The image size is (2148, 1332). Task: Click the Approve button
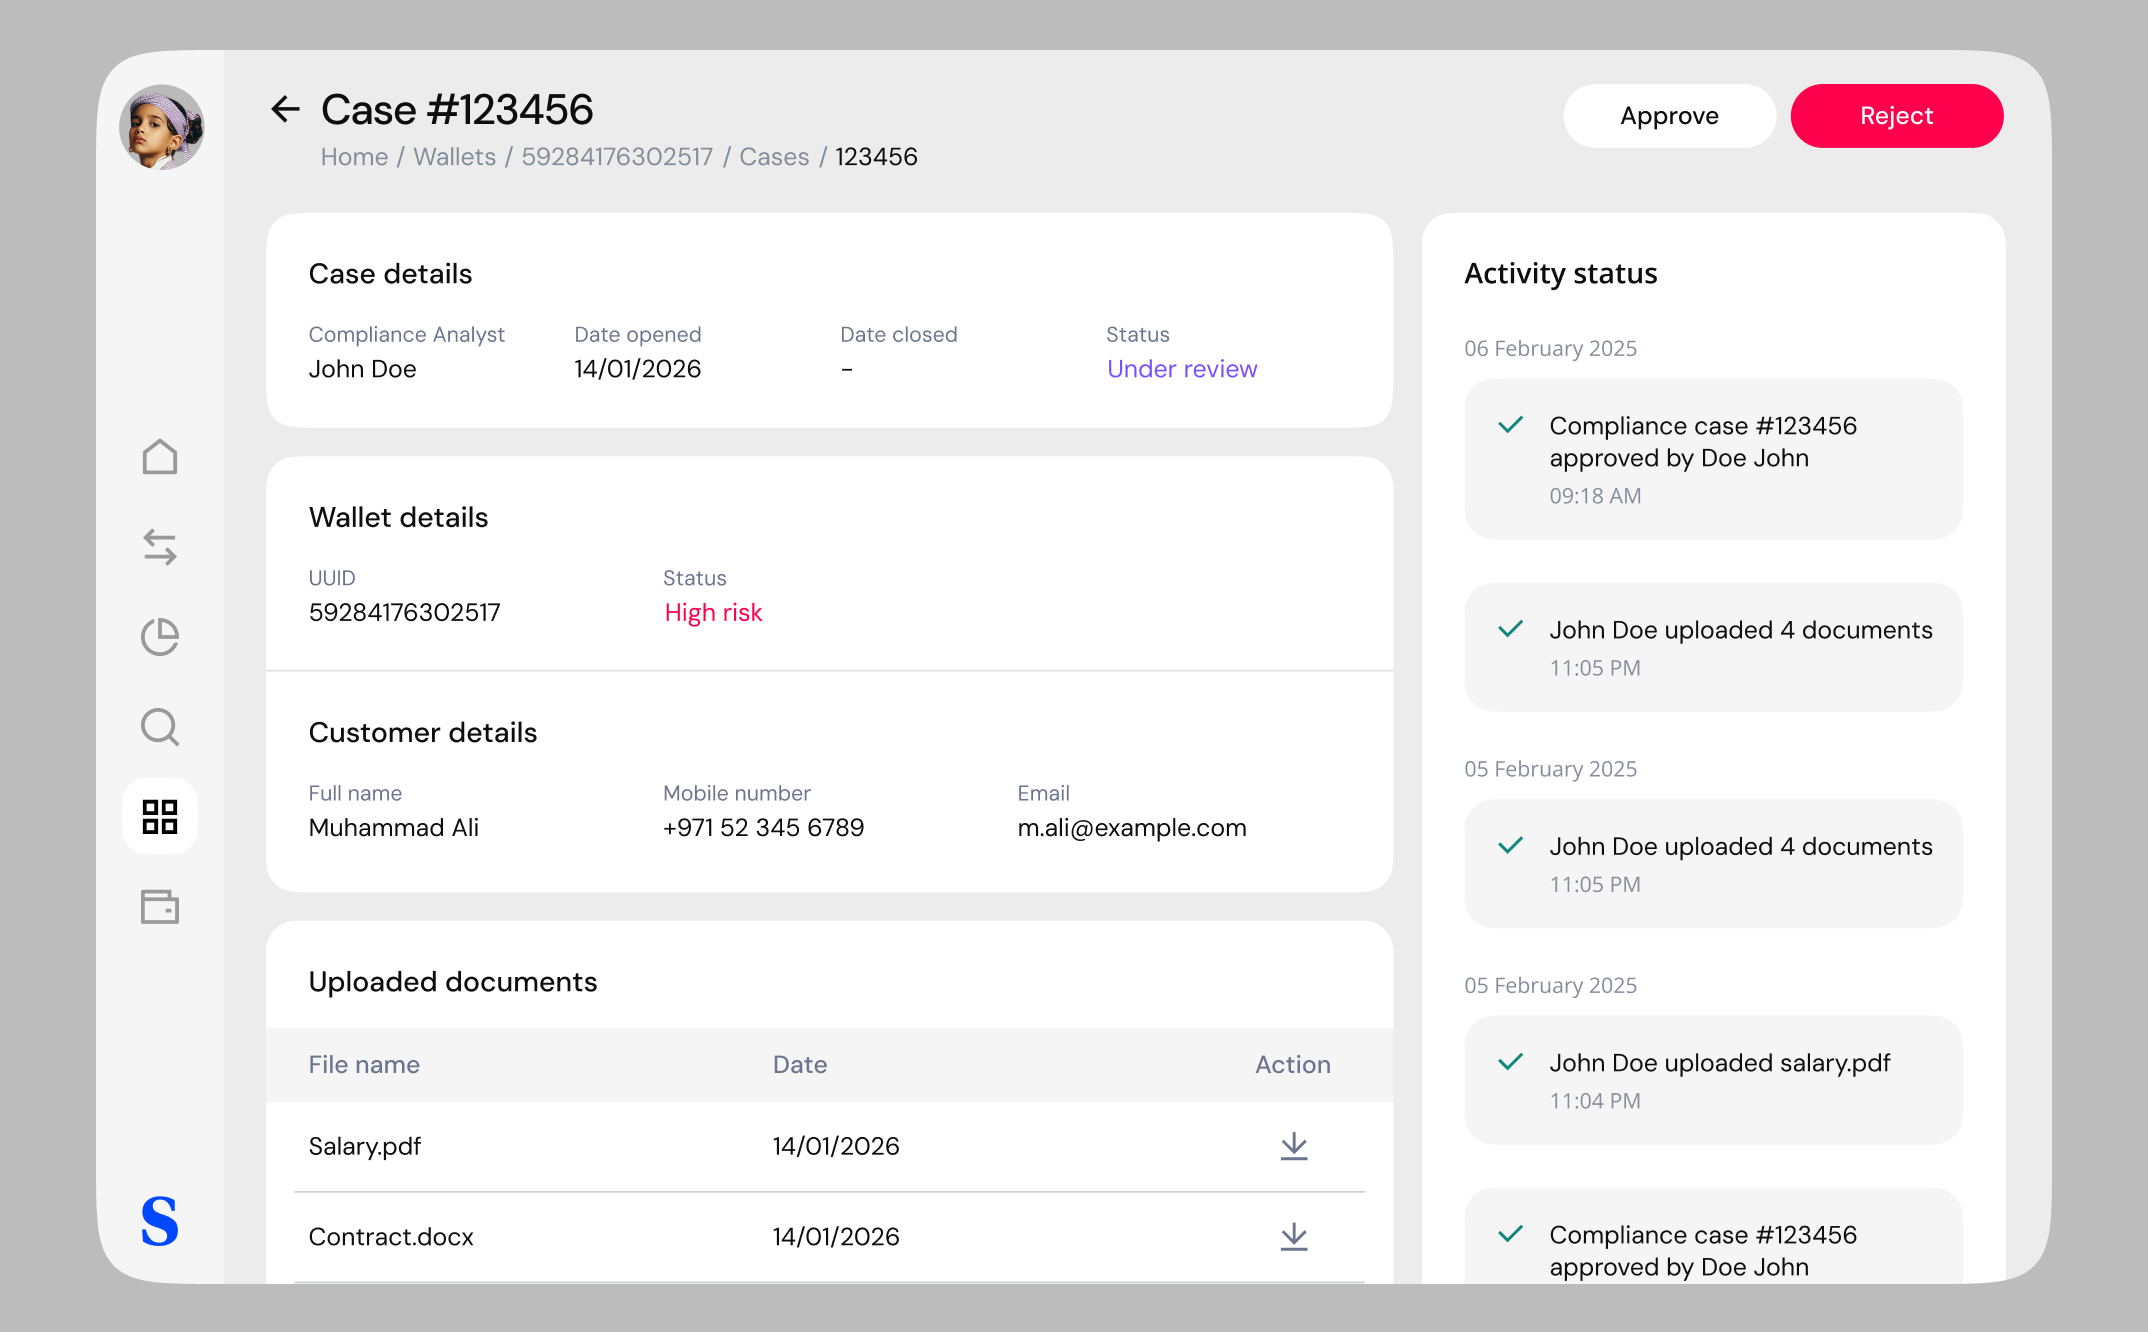tap(1669, 116)
